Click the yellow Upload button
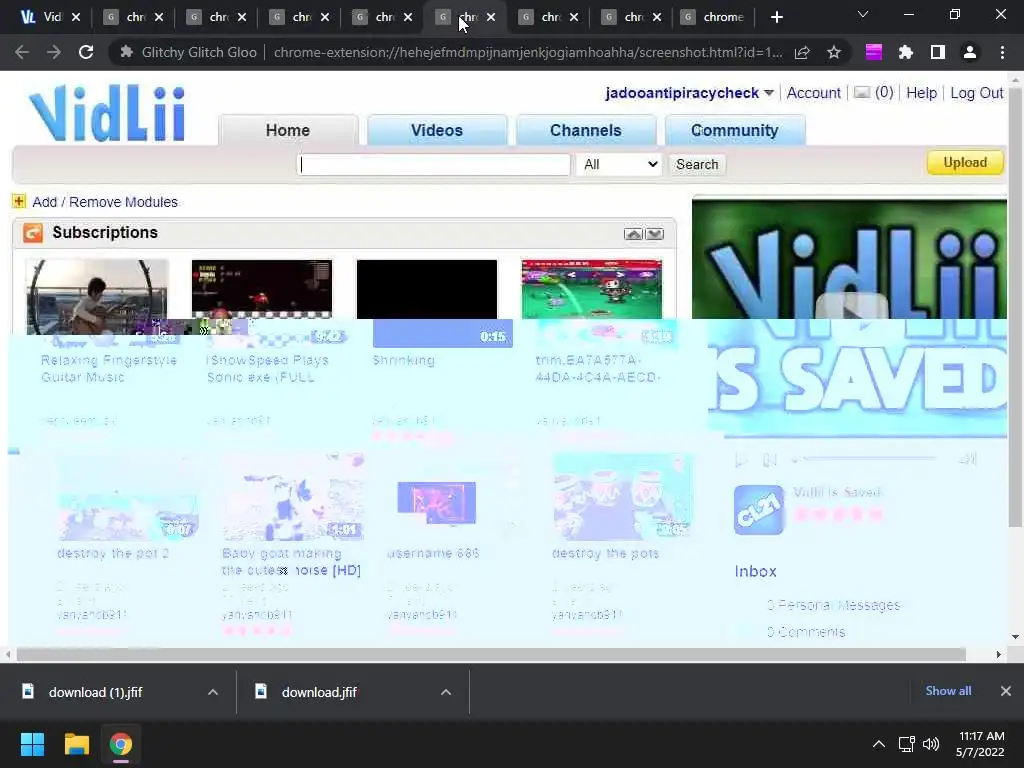1024x768 pixels. (965, 163)
